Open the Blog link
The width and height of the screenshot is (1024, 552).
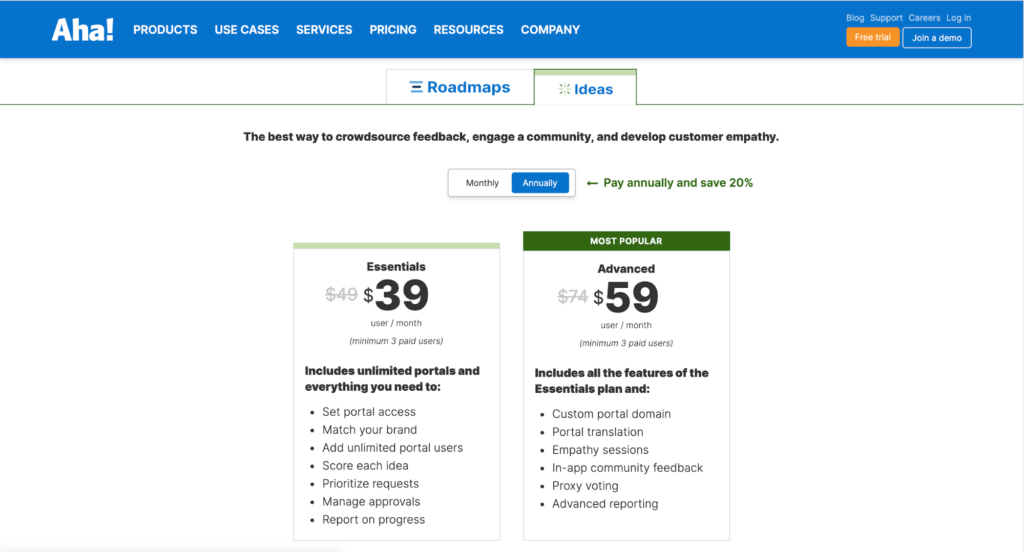(x=855, y=18)
